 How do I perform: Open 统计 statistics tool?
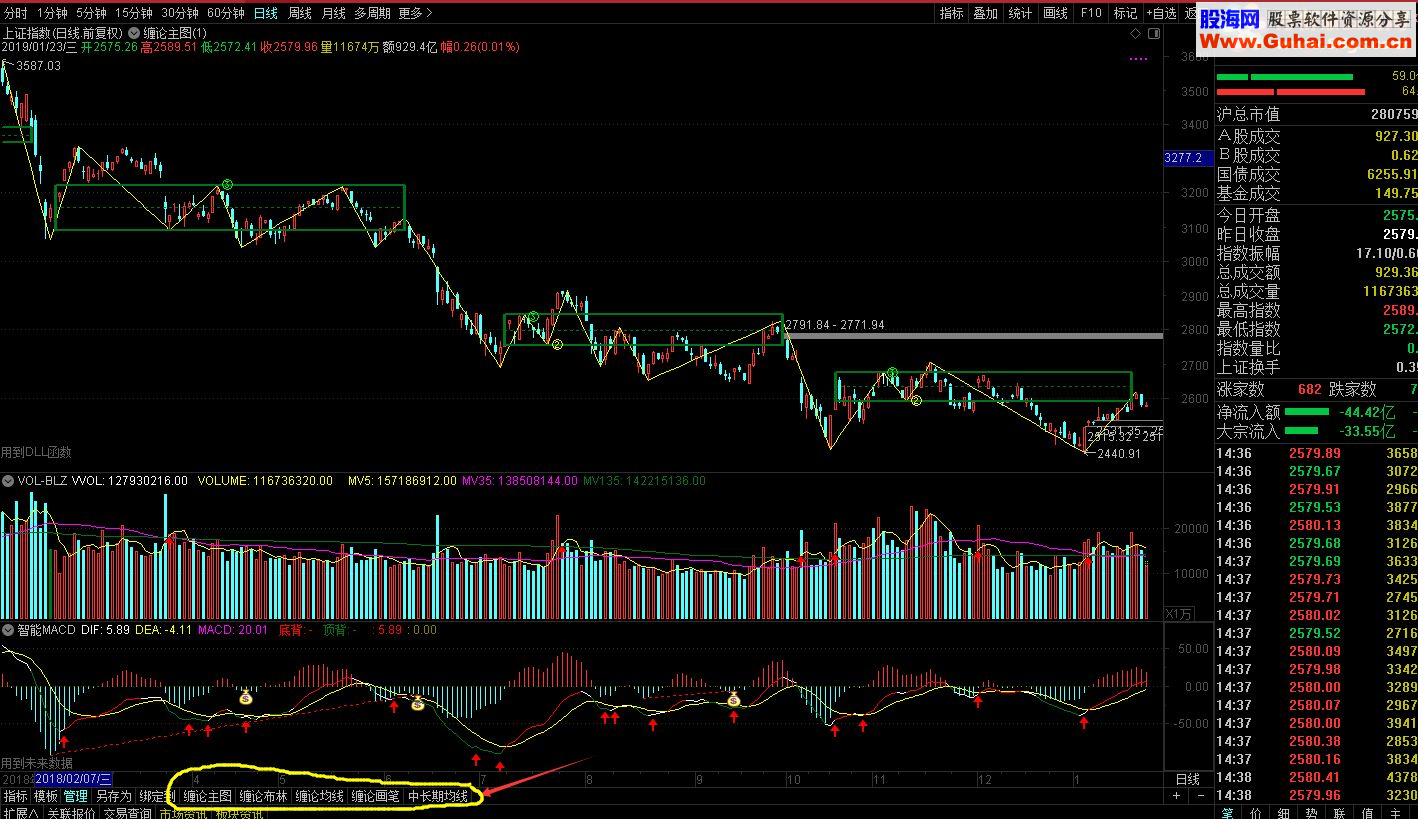[x=1020, y=13]
